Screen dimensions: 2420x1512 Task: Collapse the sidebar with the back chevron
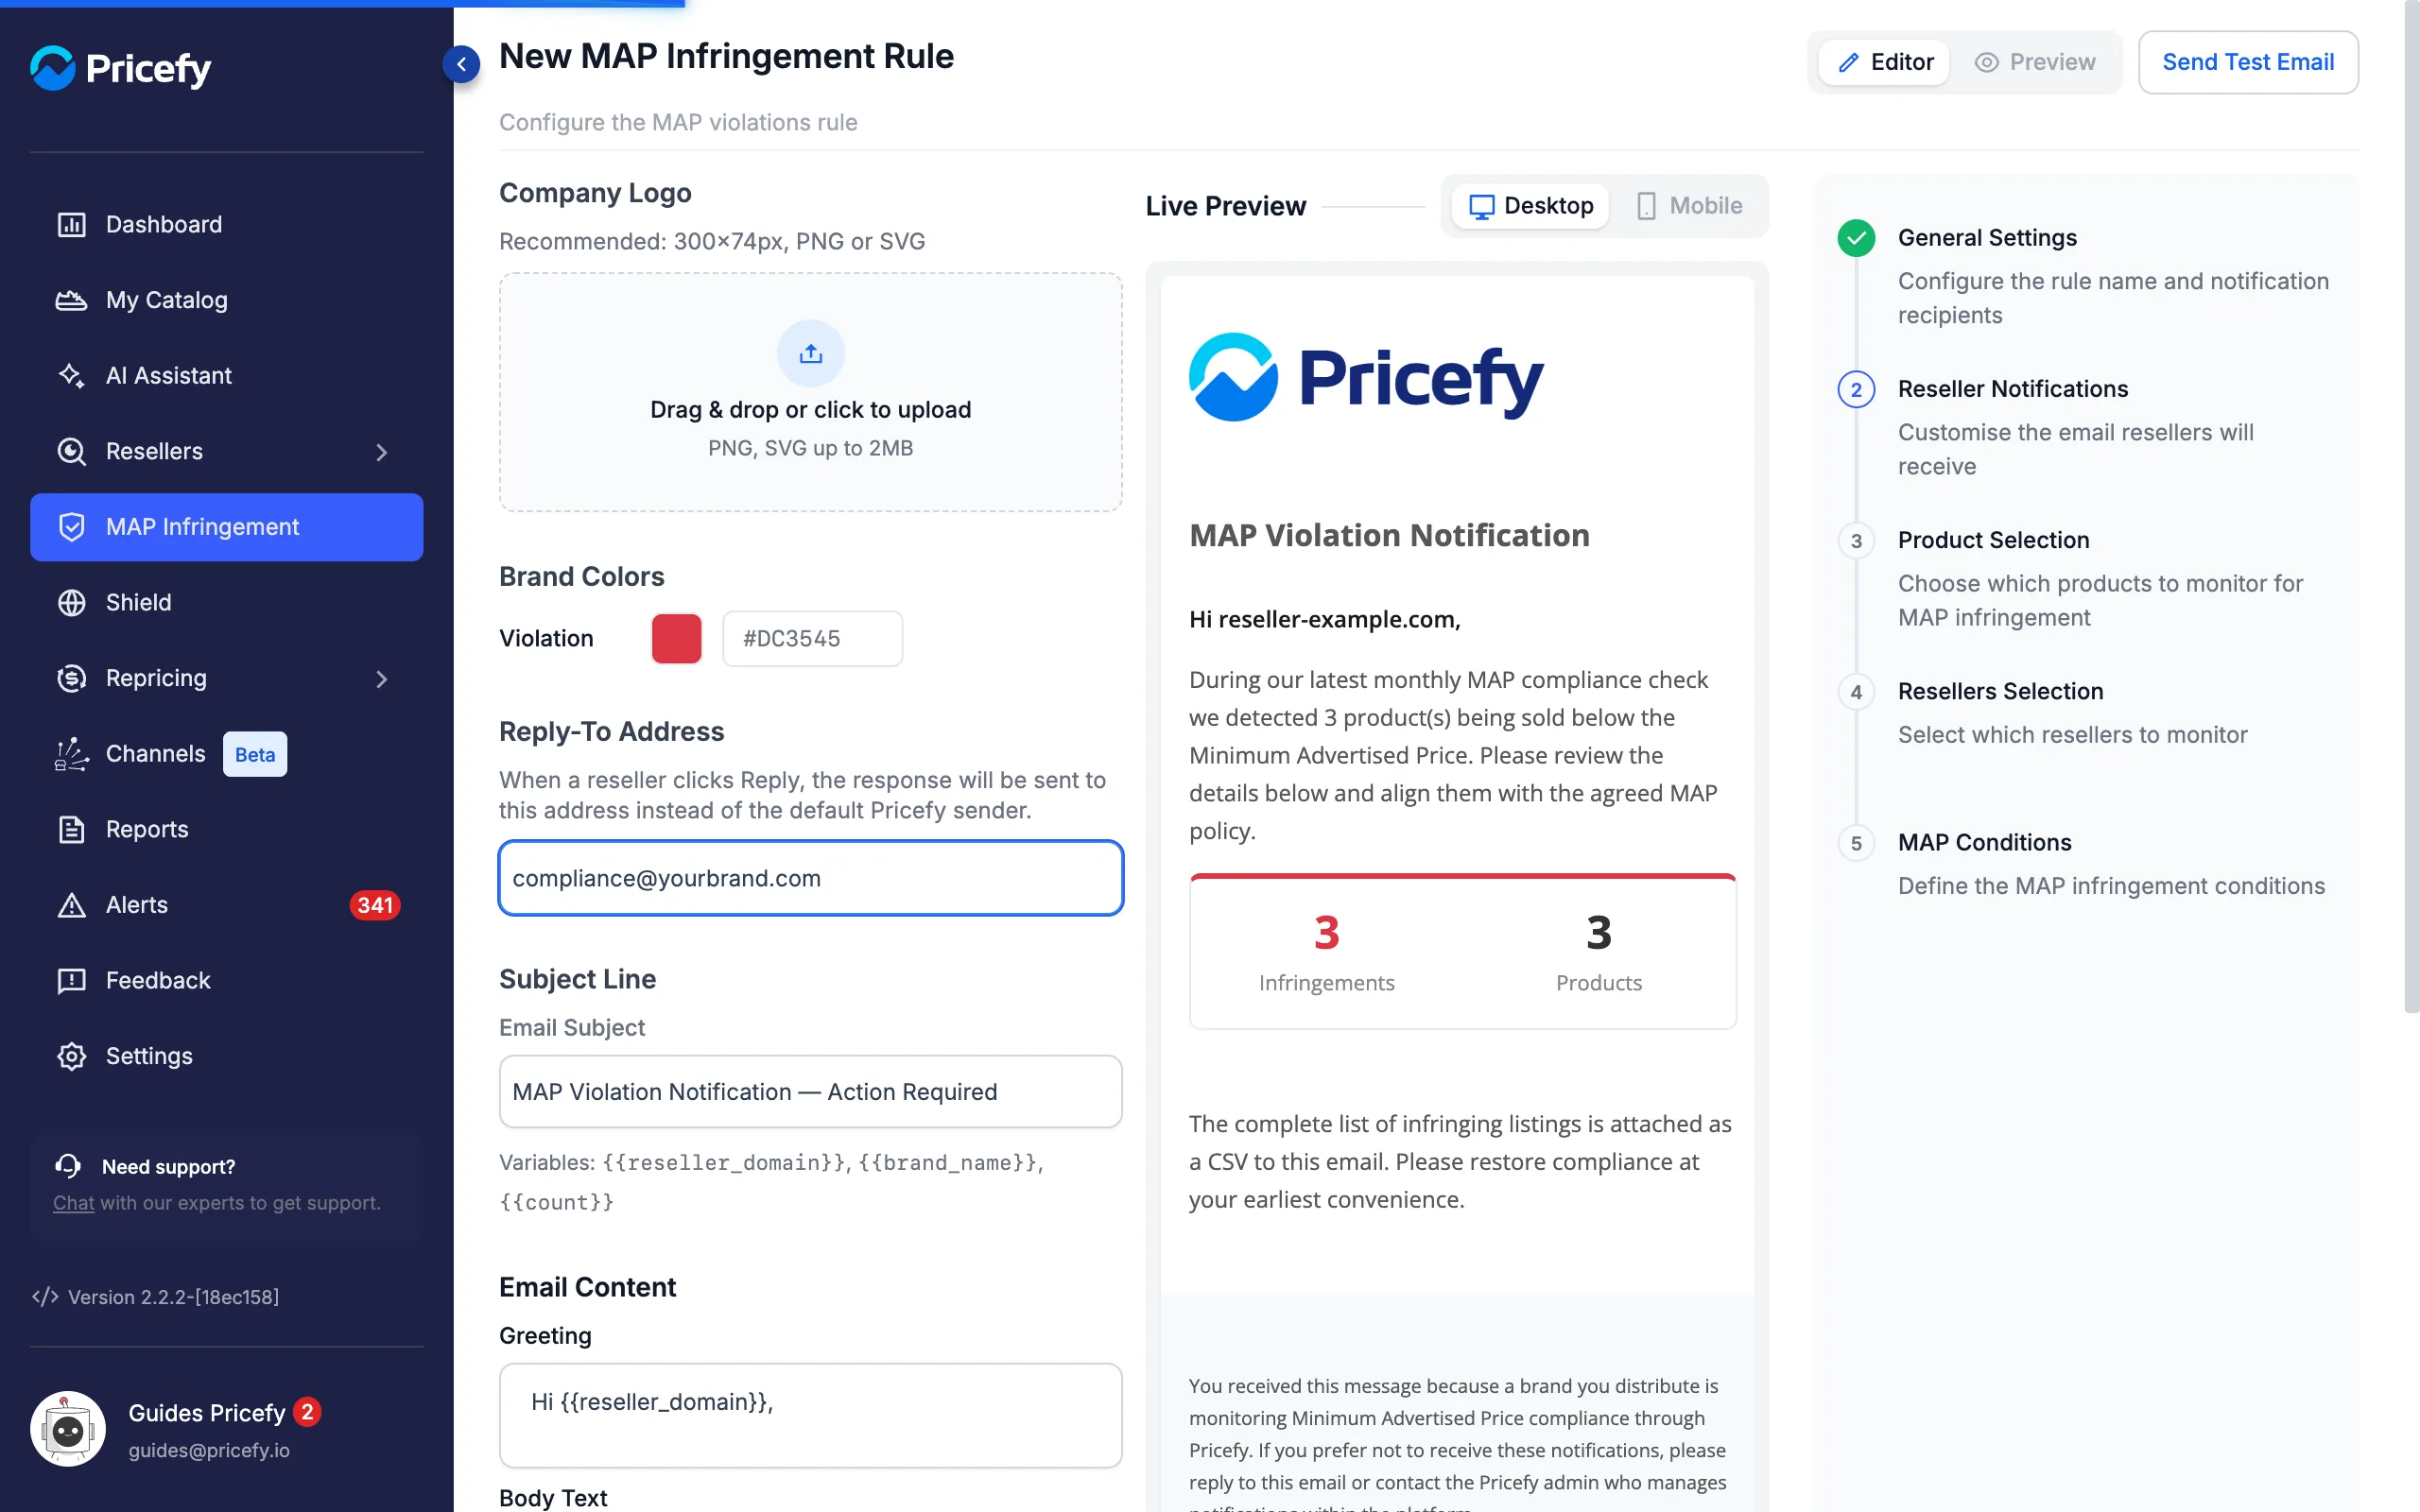click(461, 64)
